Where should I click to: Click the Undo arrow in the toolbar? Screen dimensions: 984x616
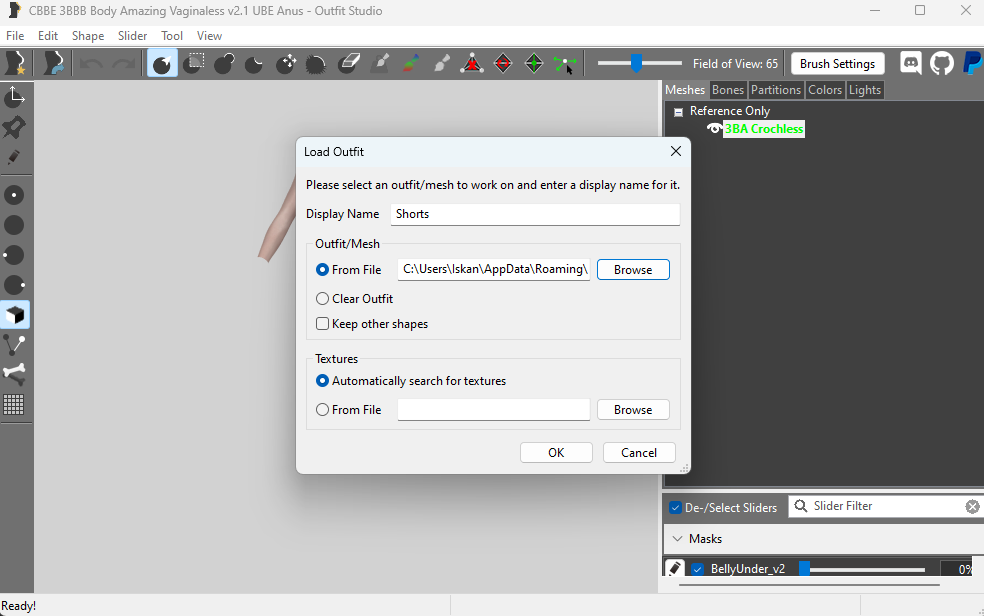pyautogui.click(x=92, y=63)
